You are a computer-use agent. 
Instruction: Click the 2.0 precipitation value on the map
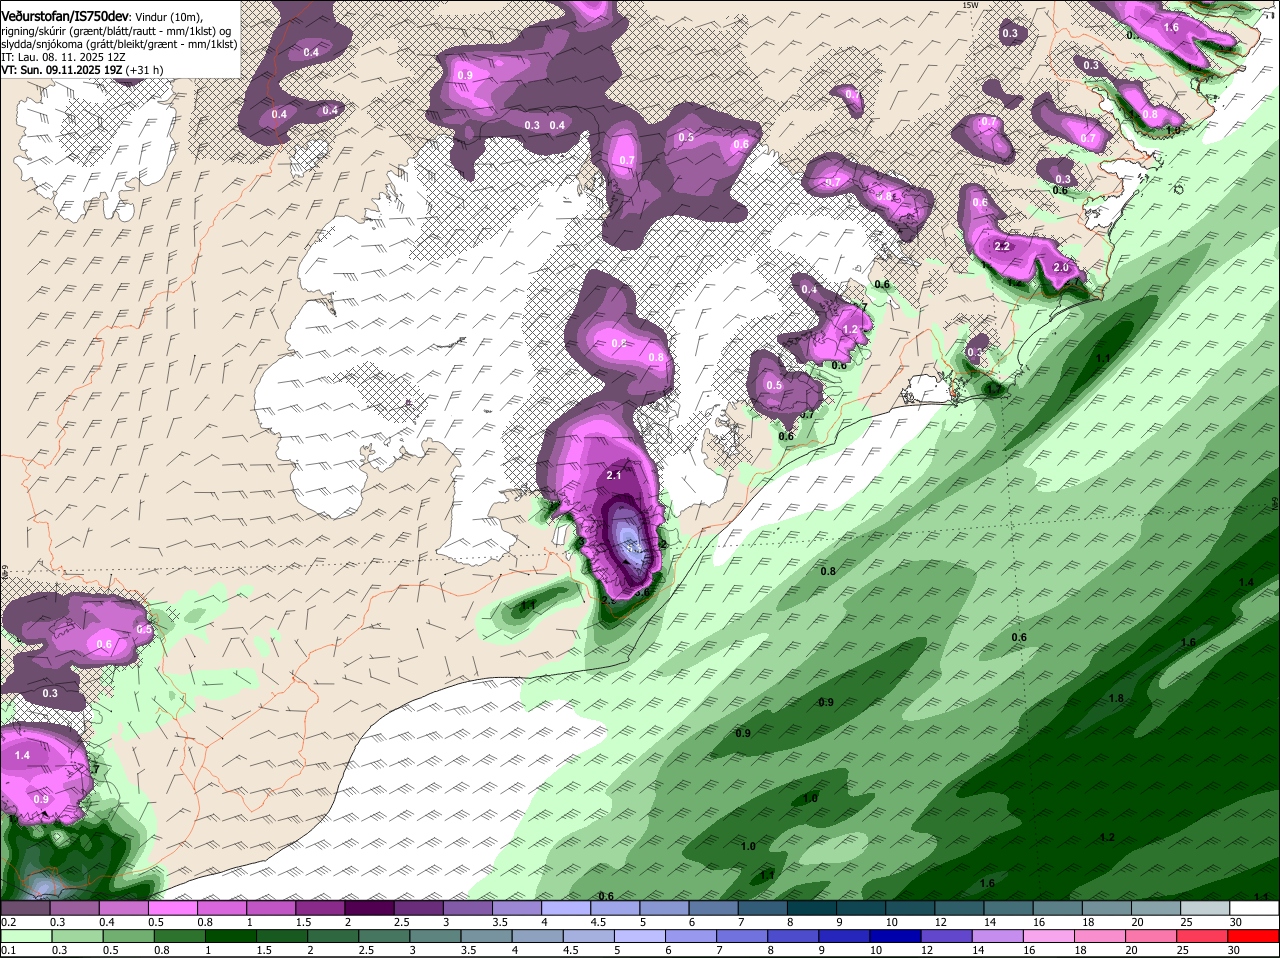pos(1061,268)
